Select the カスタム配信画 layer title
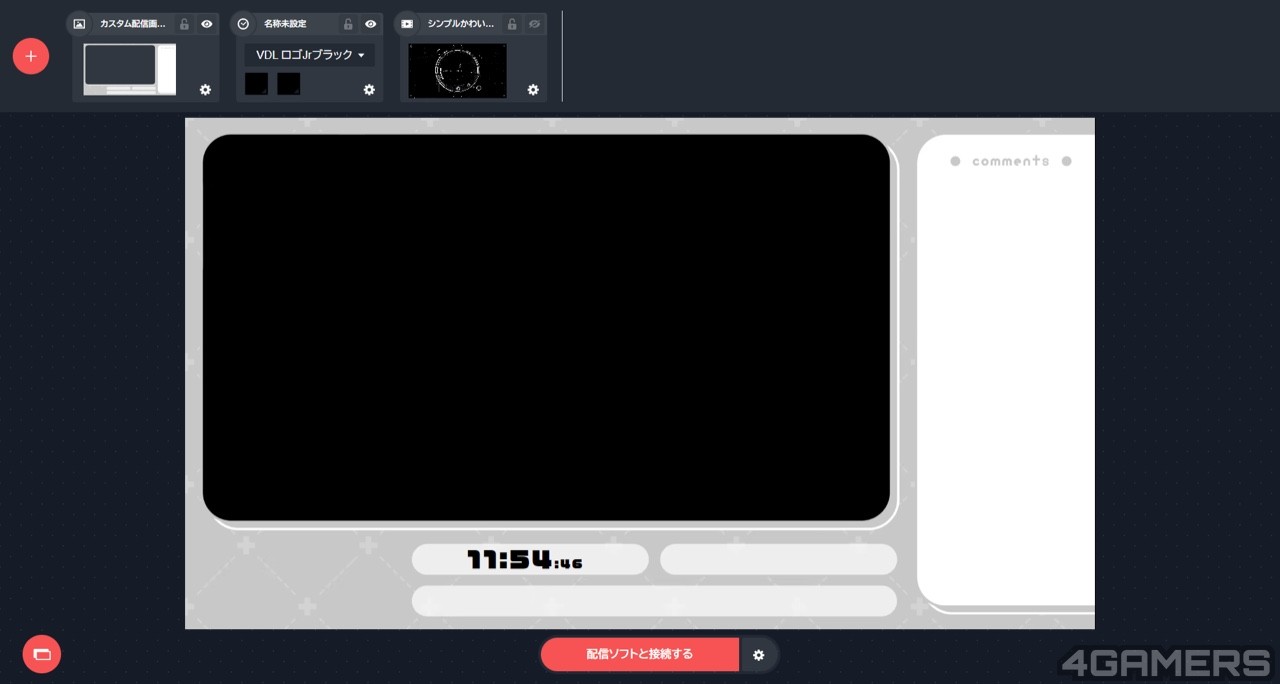The height and width of the screenshot is (684, 1280). point(133,24)
